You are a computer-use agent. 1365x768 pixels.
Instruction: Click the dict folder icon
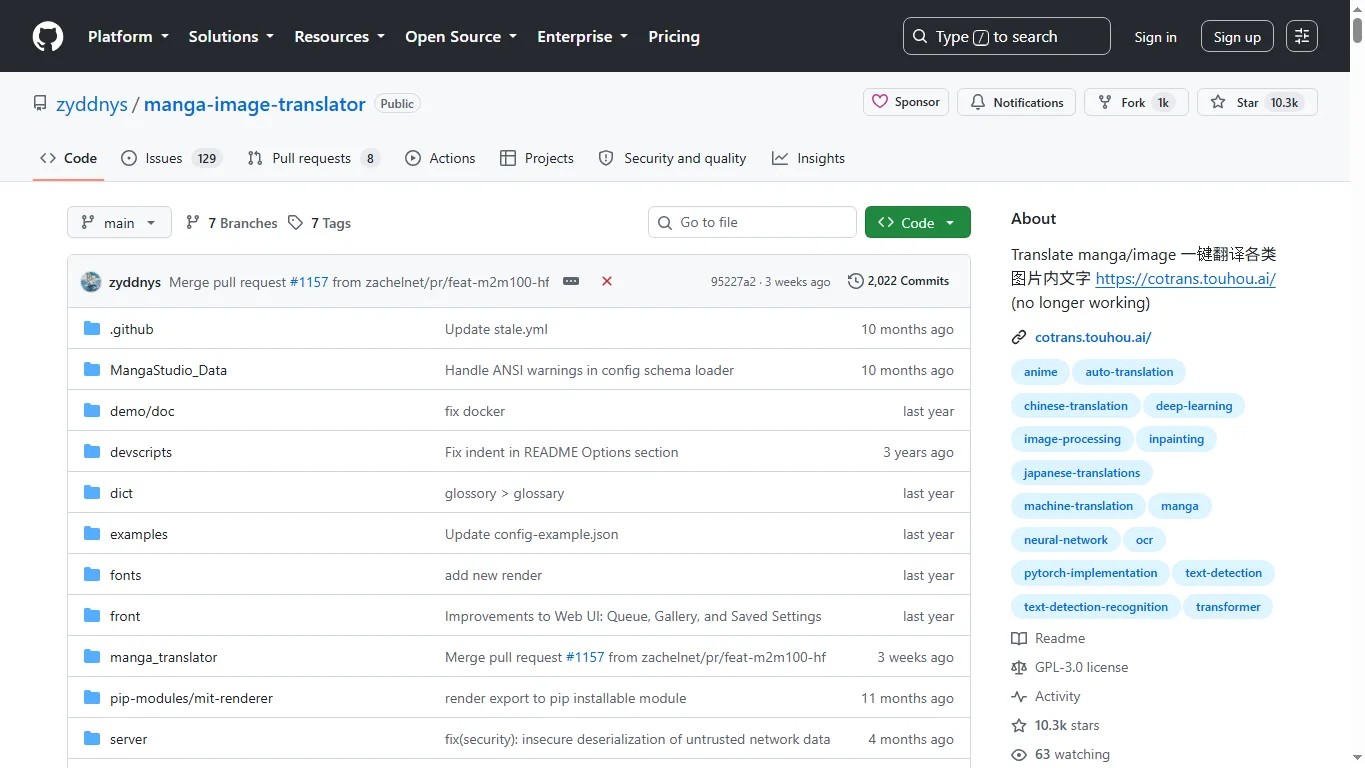pyautogui.click(x=92, y=493)
